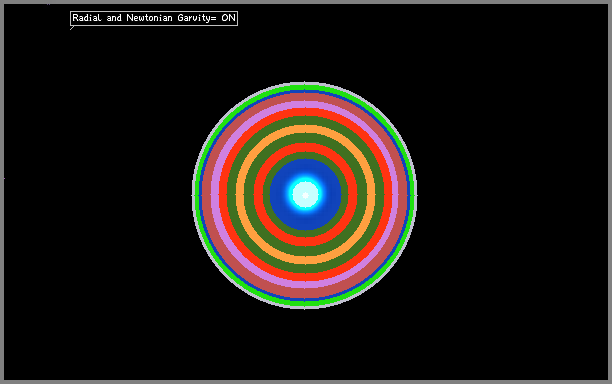Click the small tick mark below the label corner
The height and width of the screenshot is (384, 612).
pos(72,28)
